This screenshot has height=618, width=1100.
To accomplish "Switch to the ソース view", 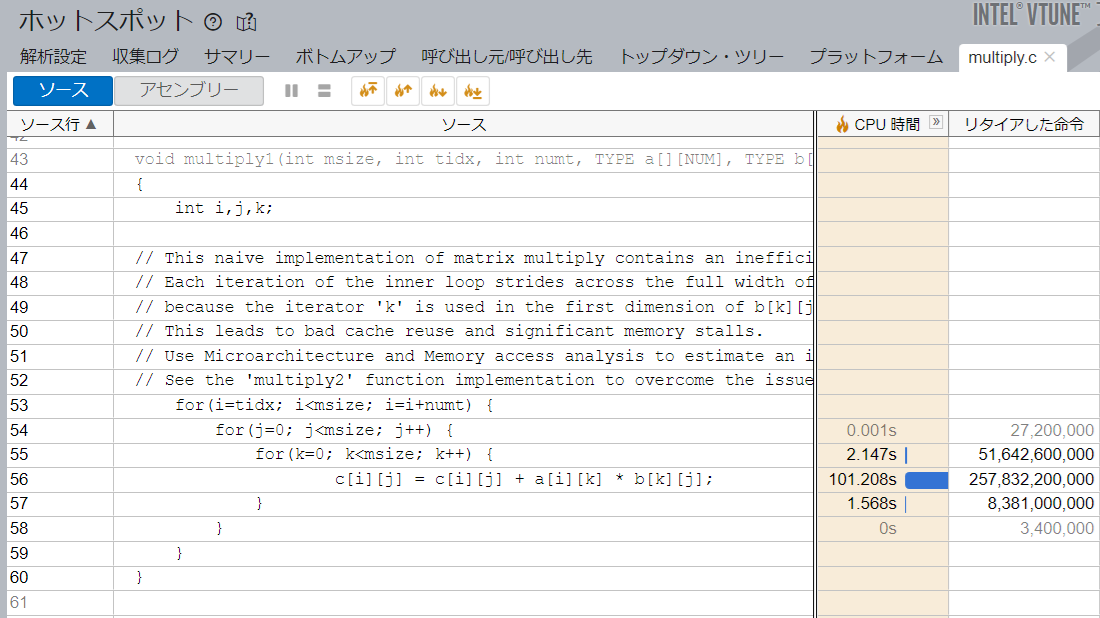I will [x=63, y=91].
